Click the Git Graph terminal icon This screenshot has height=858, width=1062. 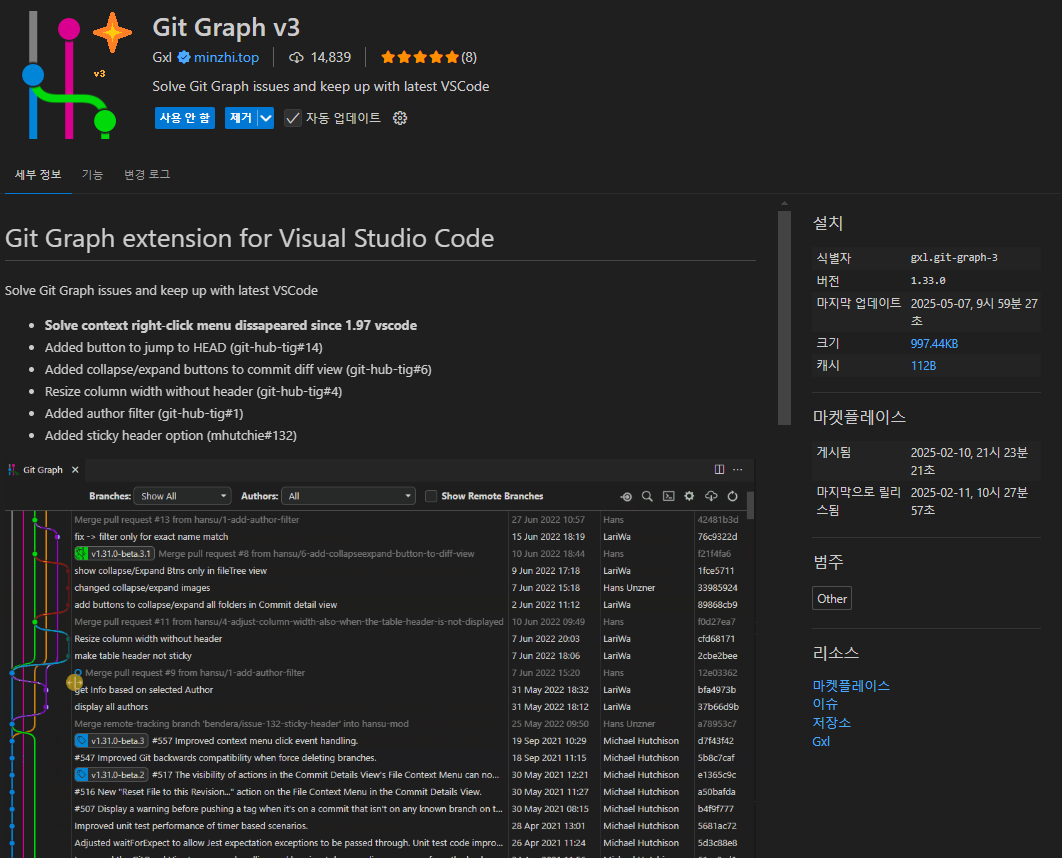(668, 496)
